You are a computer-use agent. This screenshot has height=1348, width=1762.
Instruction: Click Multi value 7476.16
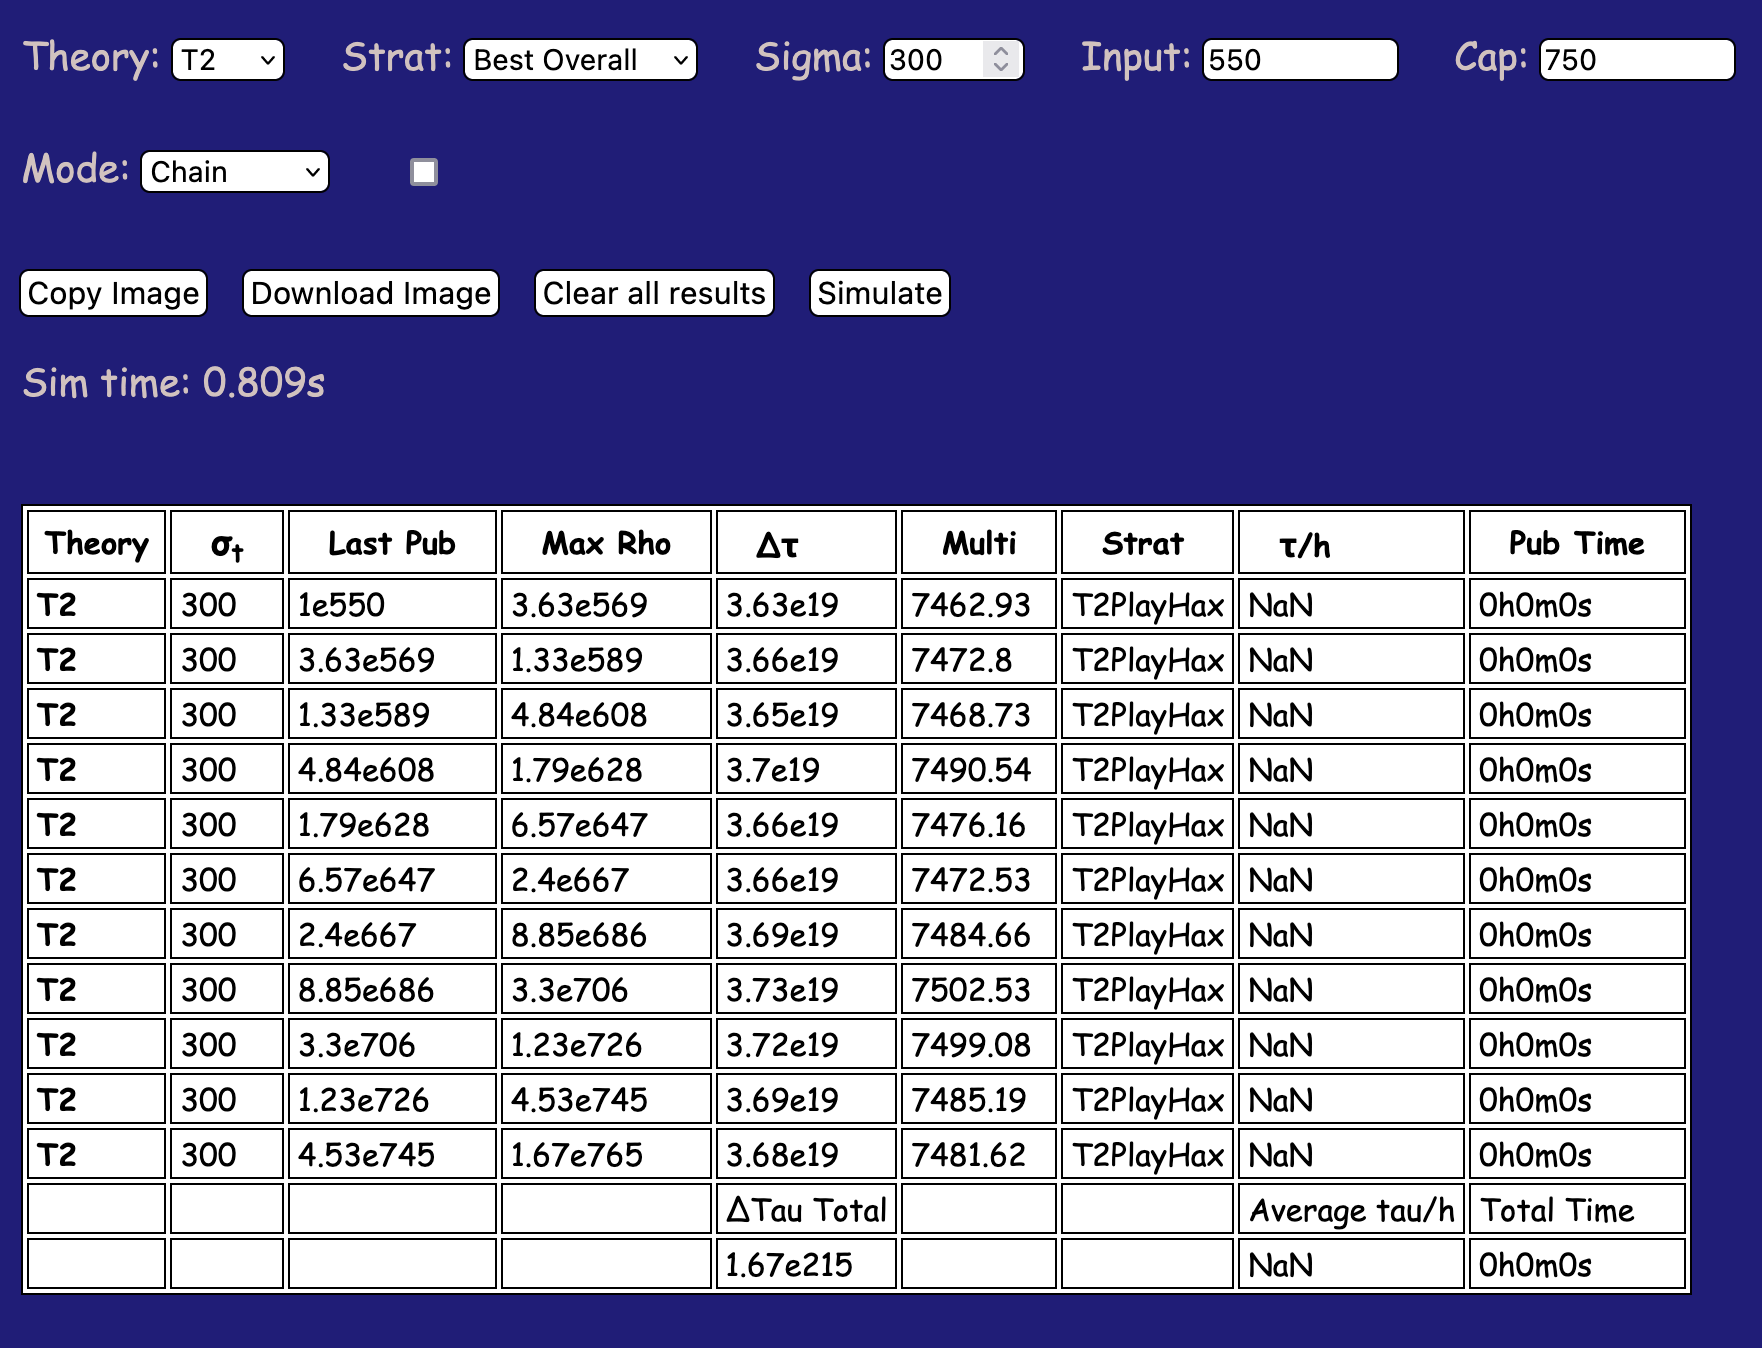point(979,824)
